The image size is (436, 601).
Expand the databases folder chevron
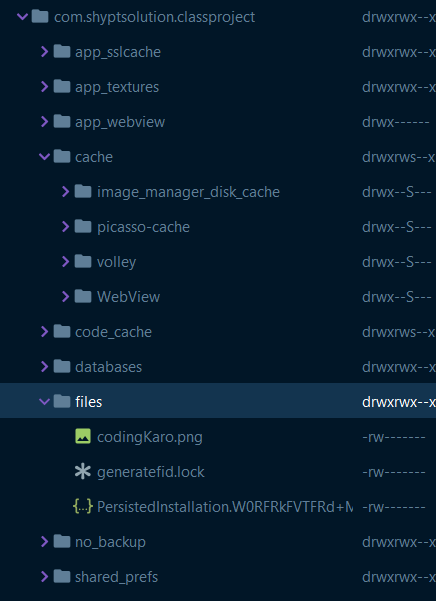pyautogui.click(x=44, y=366)
